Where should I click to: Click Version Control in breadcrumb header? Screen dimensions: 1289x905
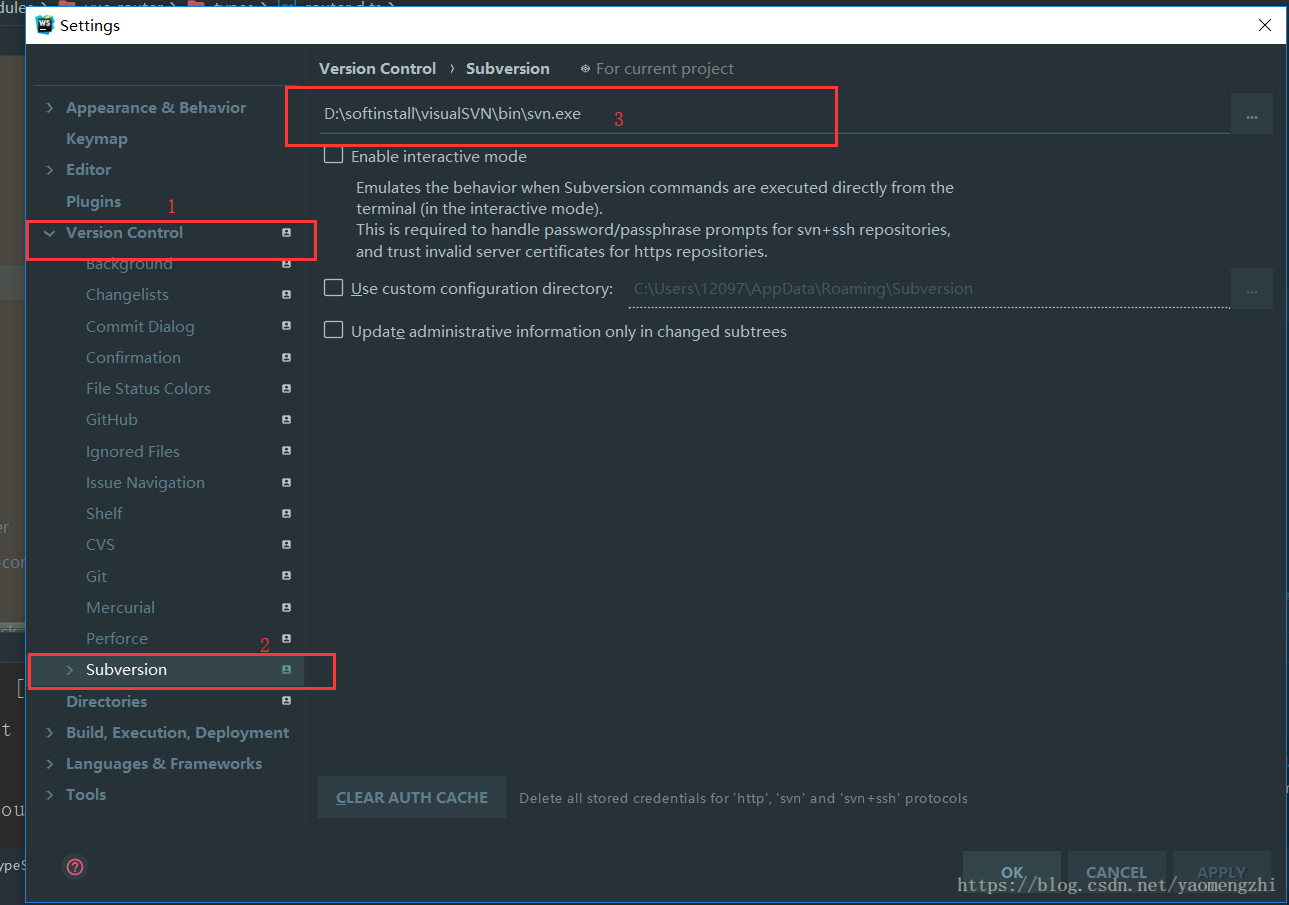(x=377, y=69)
